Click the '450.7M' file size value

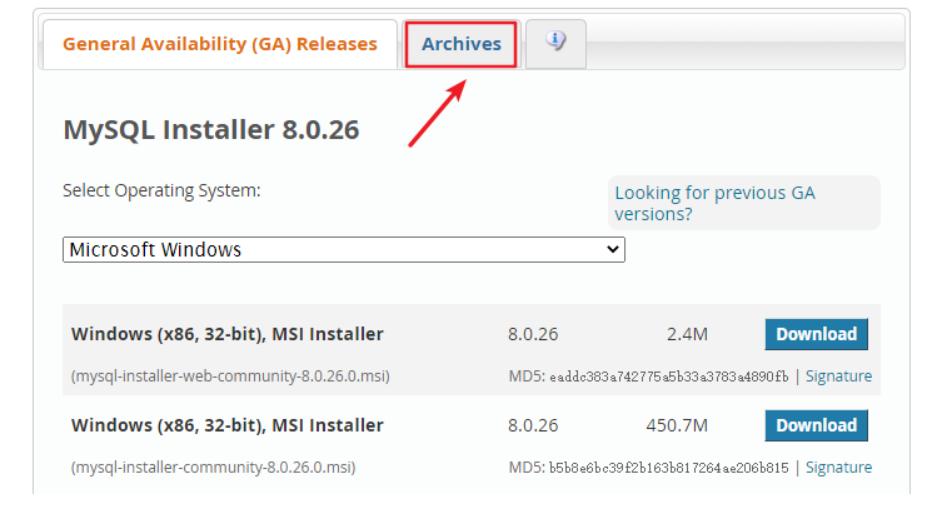pyautogui.click(x=676, y=425)
